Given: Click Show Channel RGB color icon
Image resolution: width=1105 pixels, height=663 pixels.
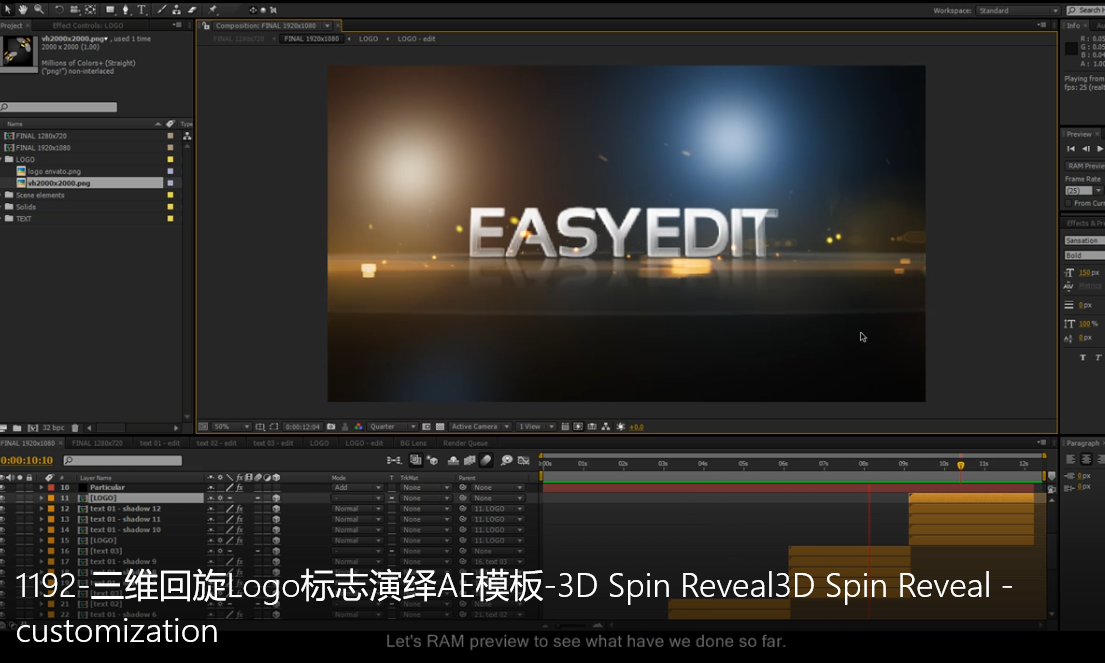Looking at the screenshot, I should coord(359,426).
